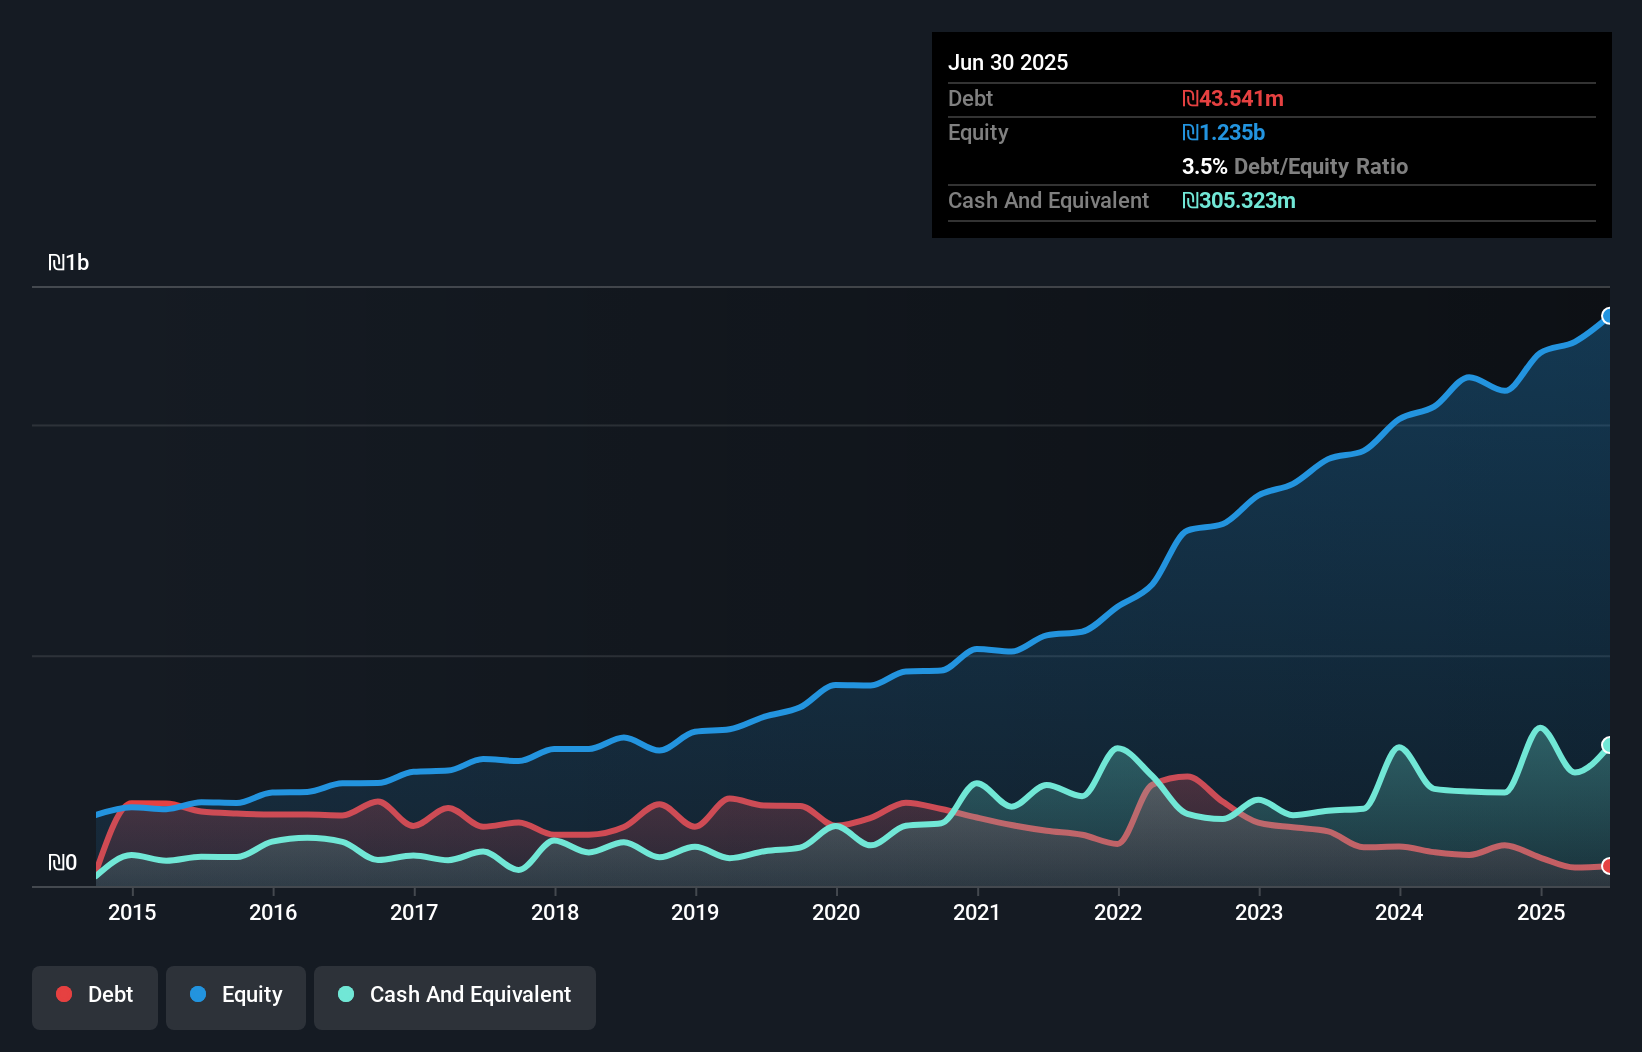Click the Jun 30 2025 tooltip header
Viewport: 1642px width, 1052px height.
point(1008,61)
